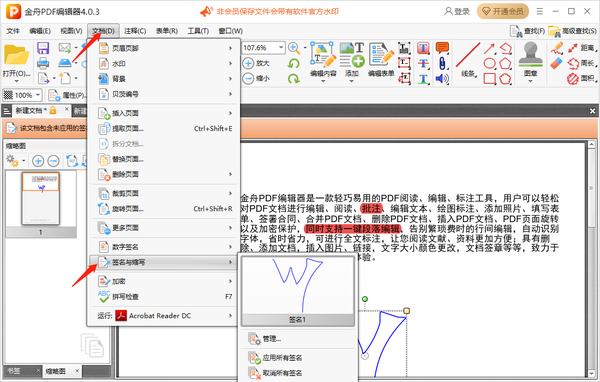Open the 窗口(W) menu
600x382 pixels.
(230, 31)
